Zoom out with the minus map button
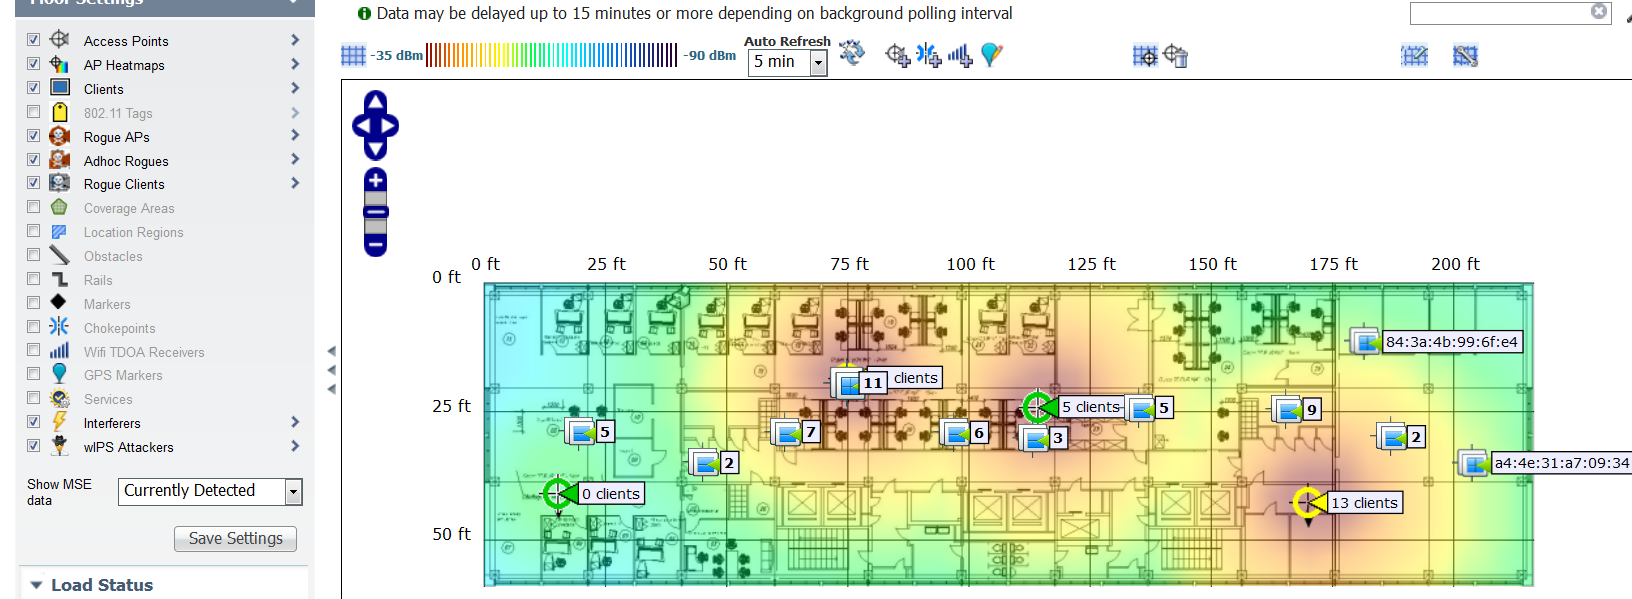 [375, 244]
